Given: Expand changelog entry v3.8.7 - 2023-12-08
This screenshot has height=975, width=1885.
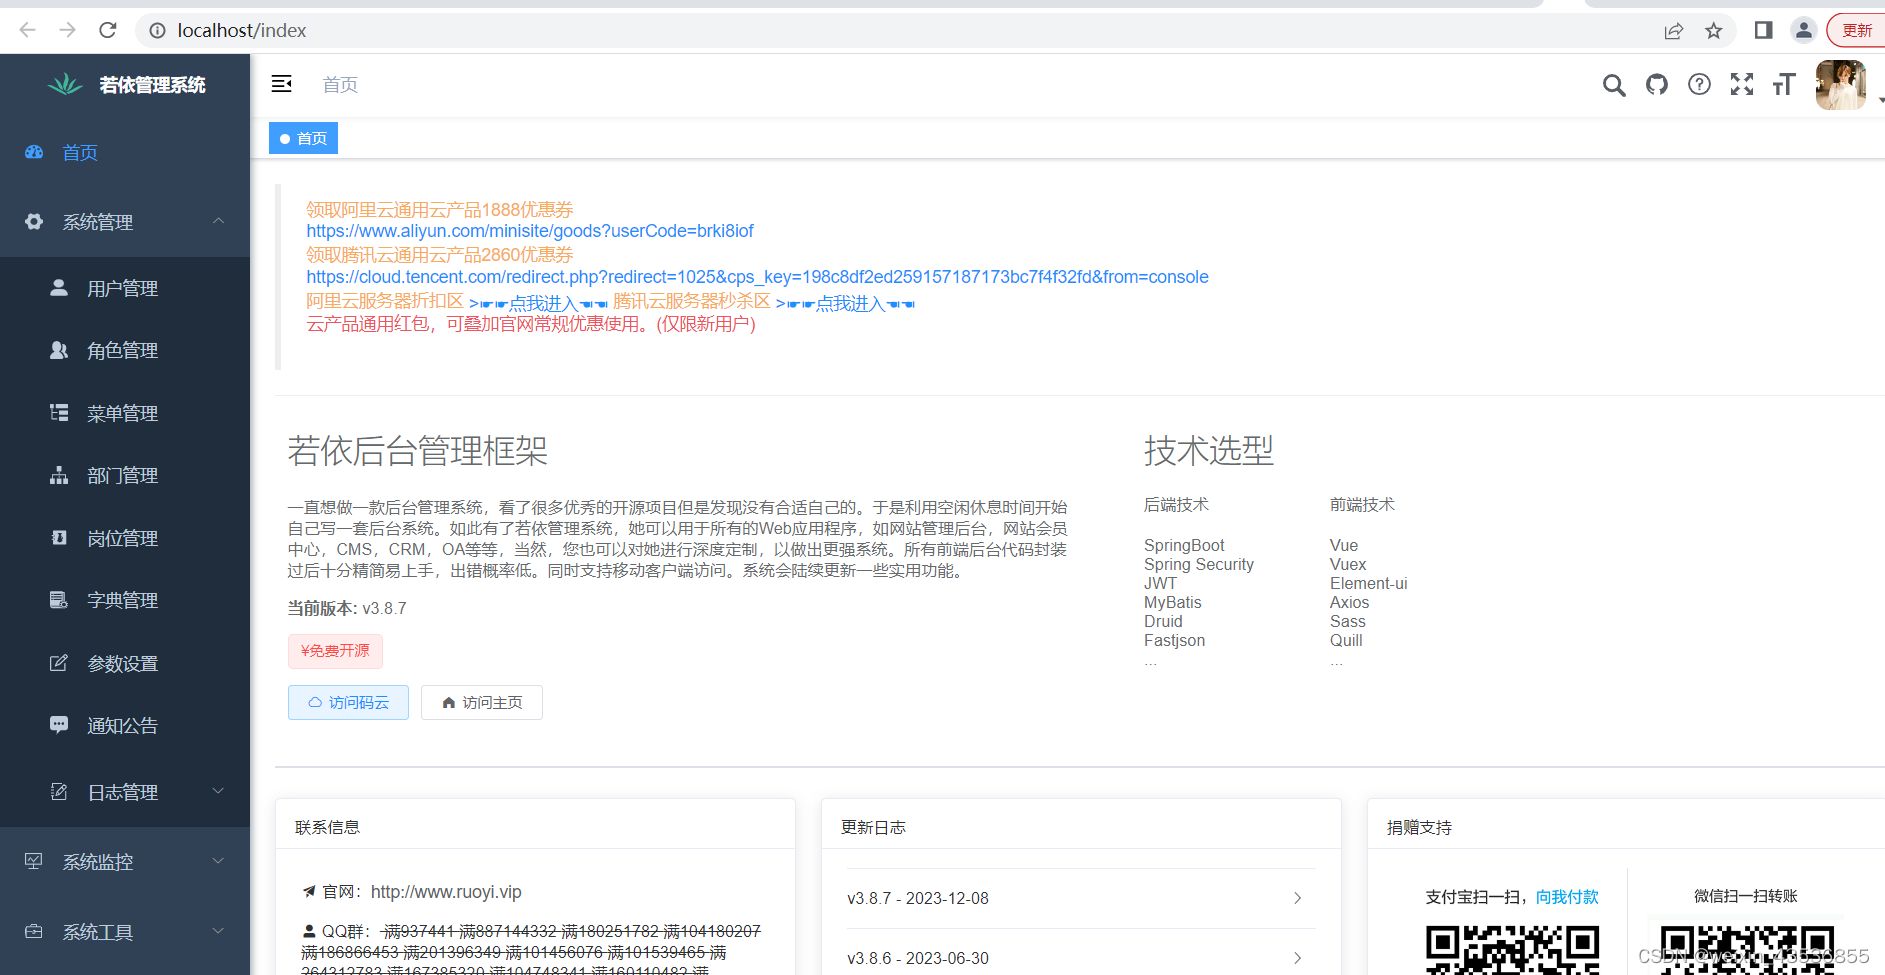Looking at the screenshot, I should coord(1080,898).
